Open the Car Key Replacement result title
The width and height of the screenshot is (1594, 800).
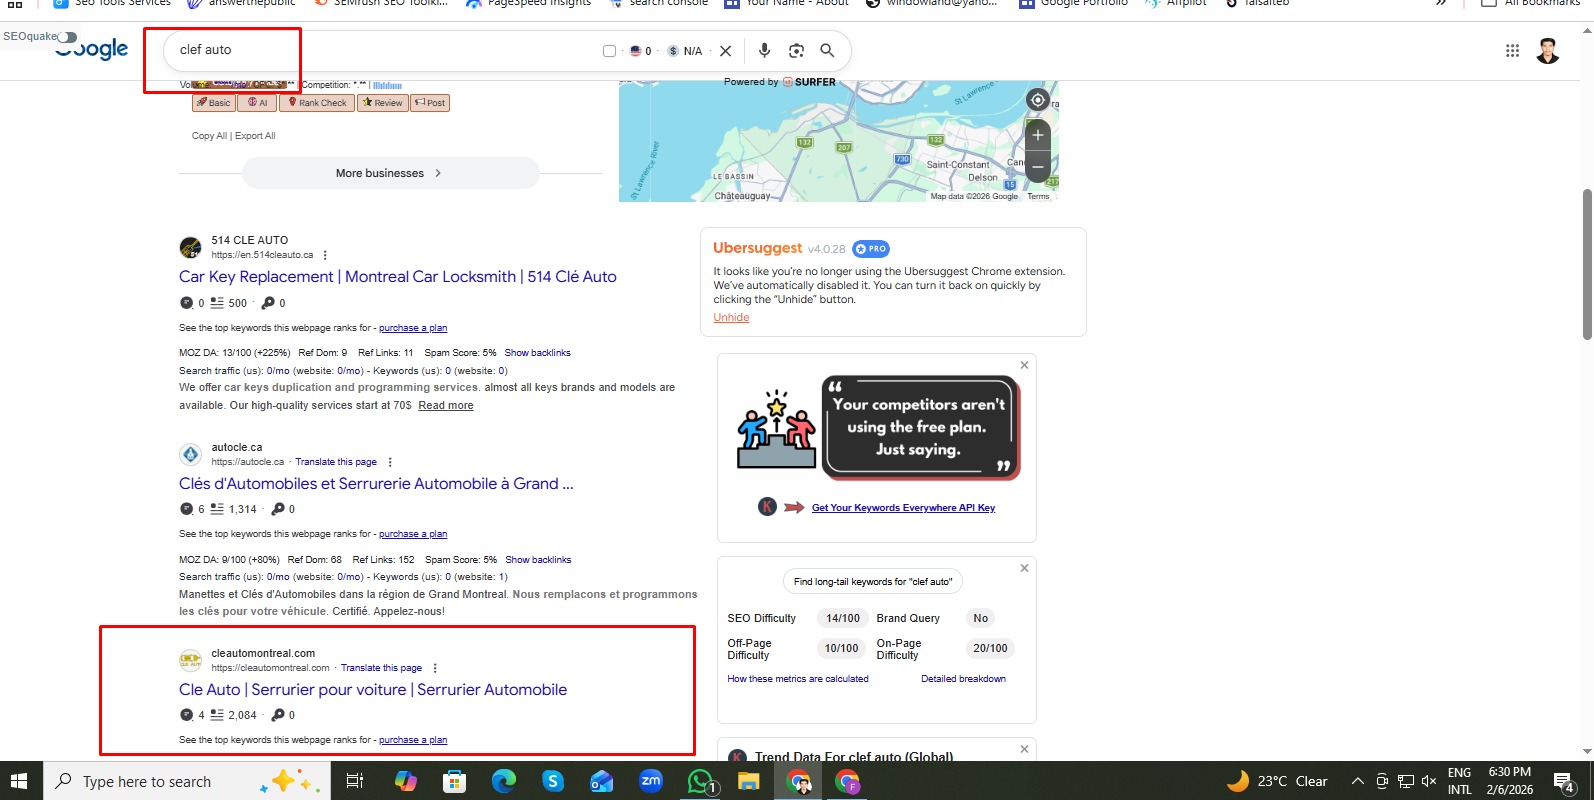pyautogui.click(x=398, y=277)
